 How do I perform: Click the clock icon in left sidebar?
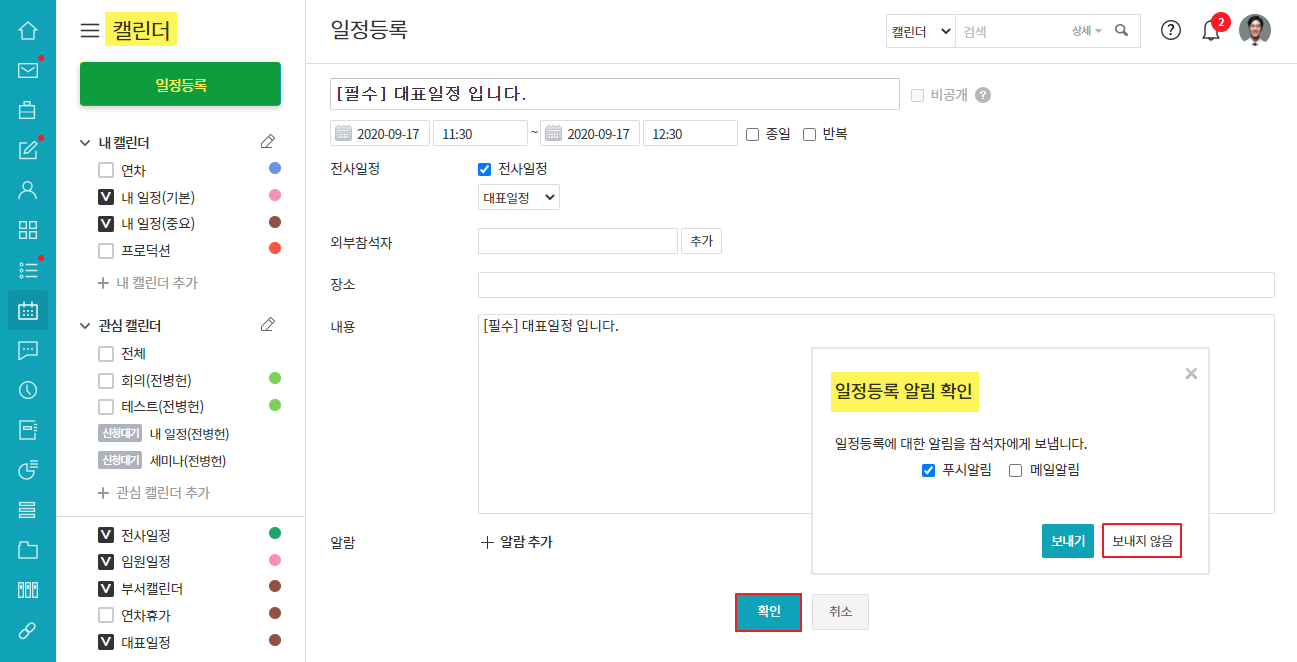pos(28,390)
